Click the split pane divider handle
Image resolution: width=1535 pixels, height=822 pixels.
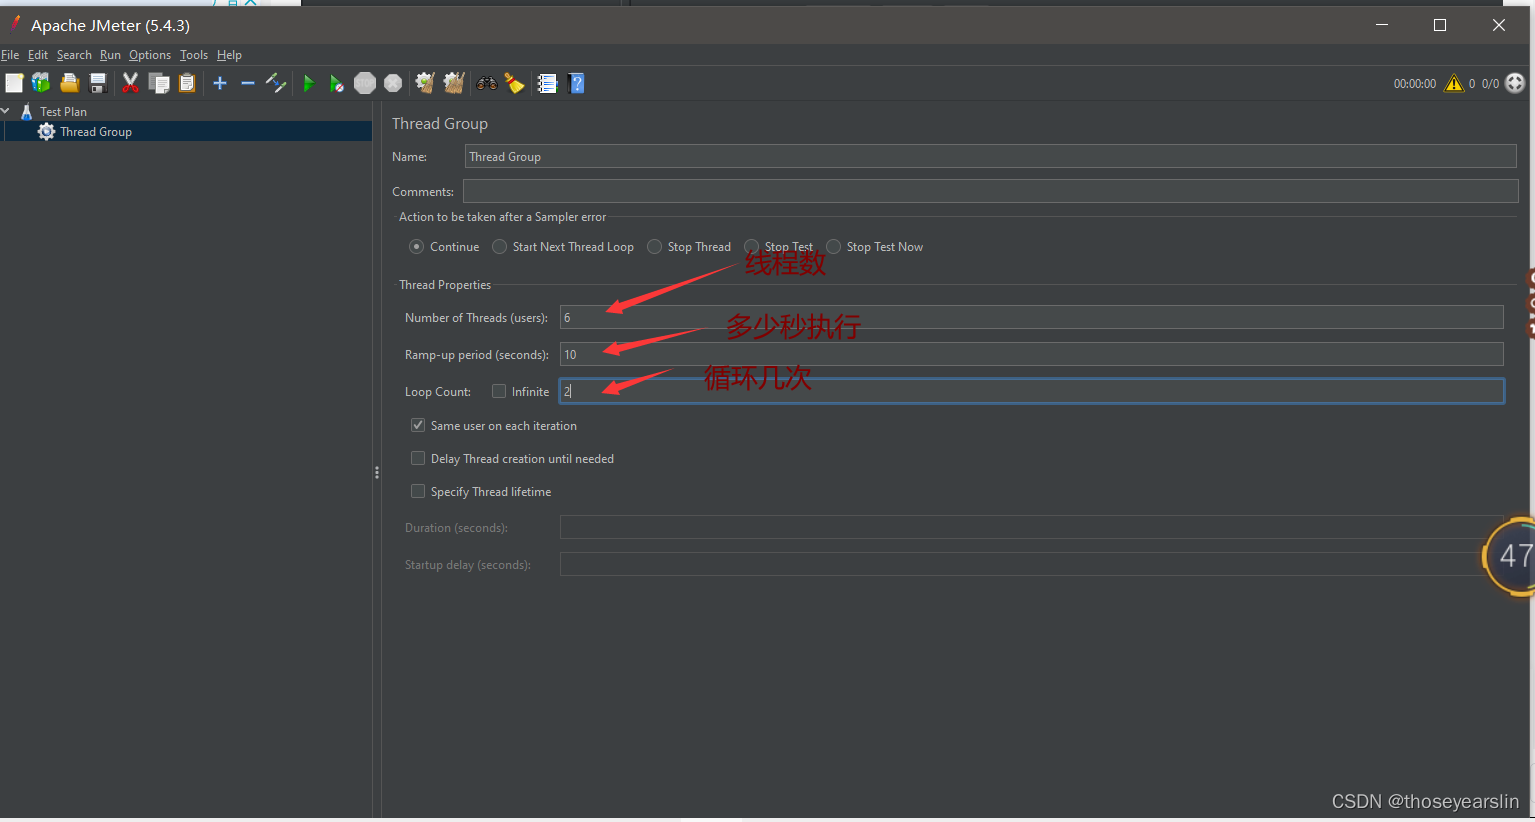[x=377, y=472]
